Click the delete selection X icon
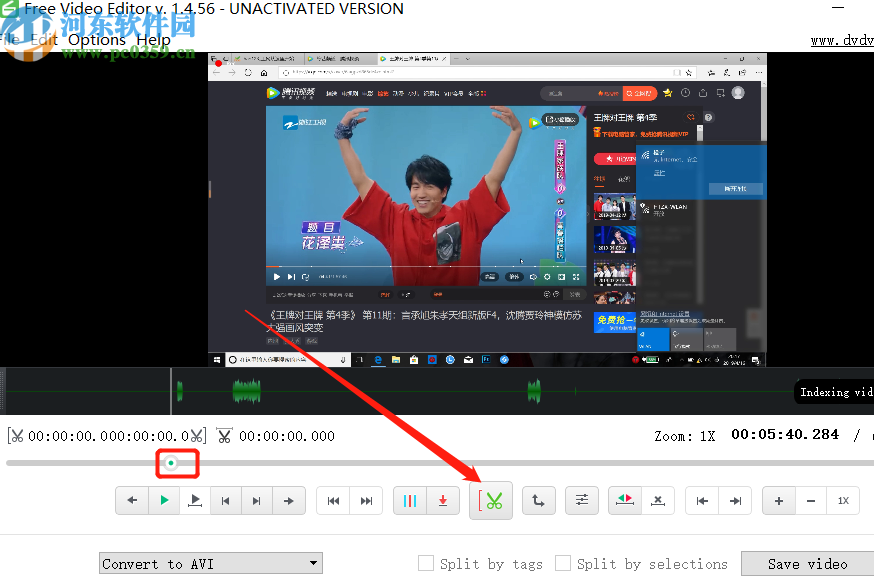The width and height of the screenshot is (874, 577). pyautogui.click(x=659, y=500)
